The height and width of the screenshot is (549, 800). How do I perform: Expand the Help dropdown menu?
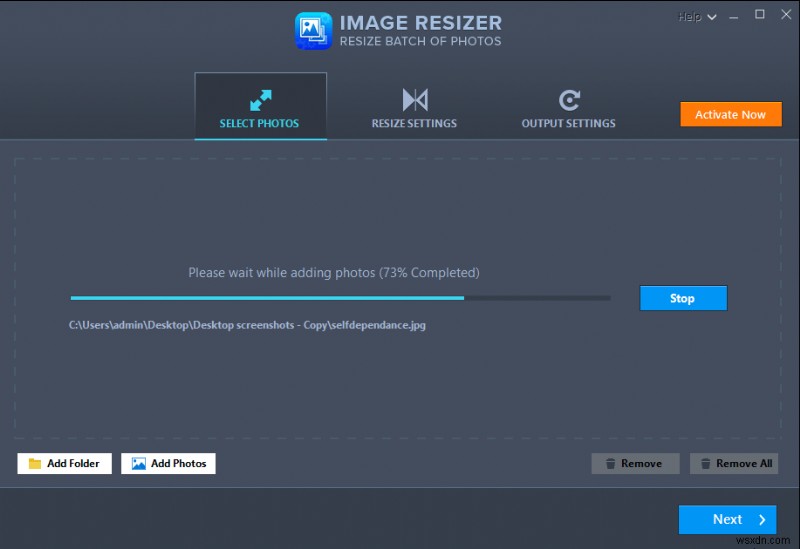[697, 17]
